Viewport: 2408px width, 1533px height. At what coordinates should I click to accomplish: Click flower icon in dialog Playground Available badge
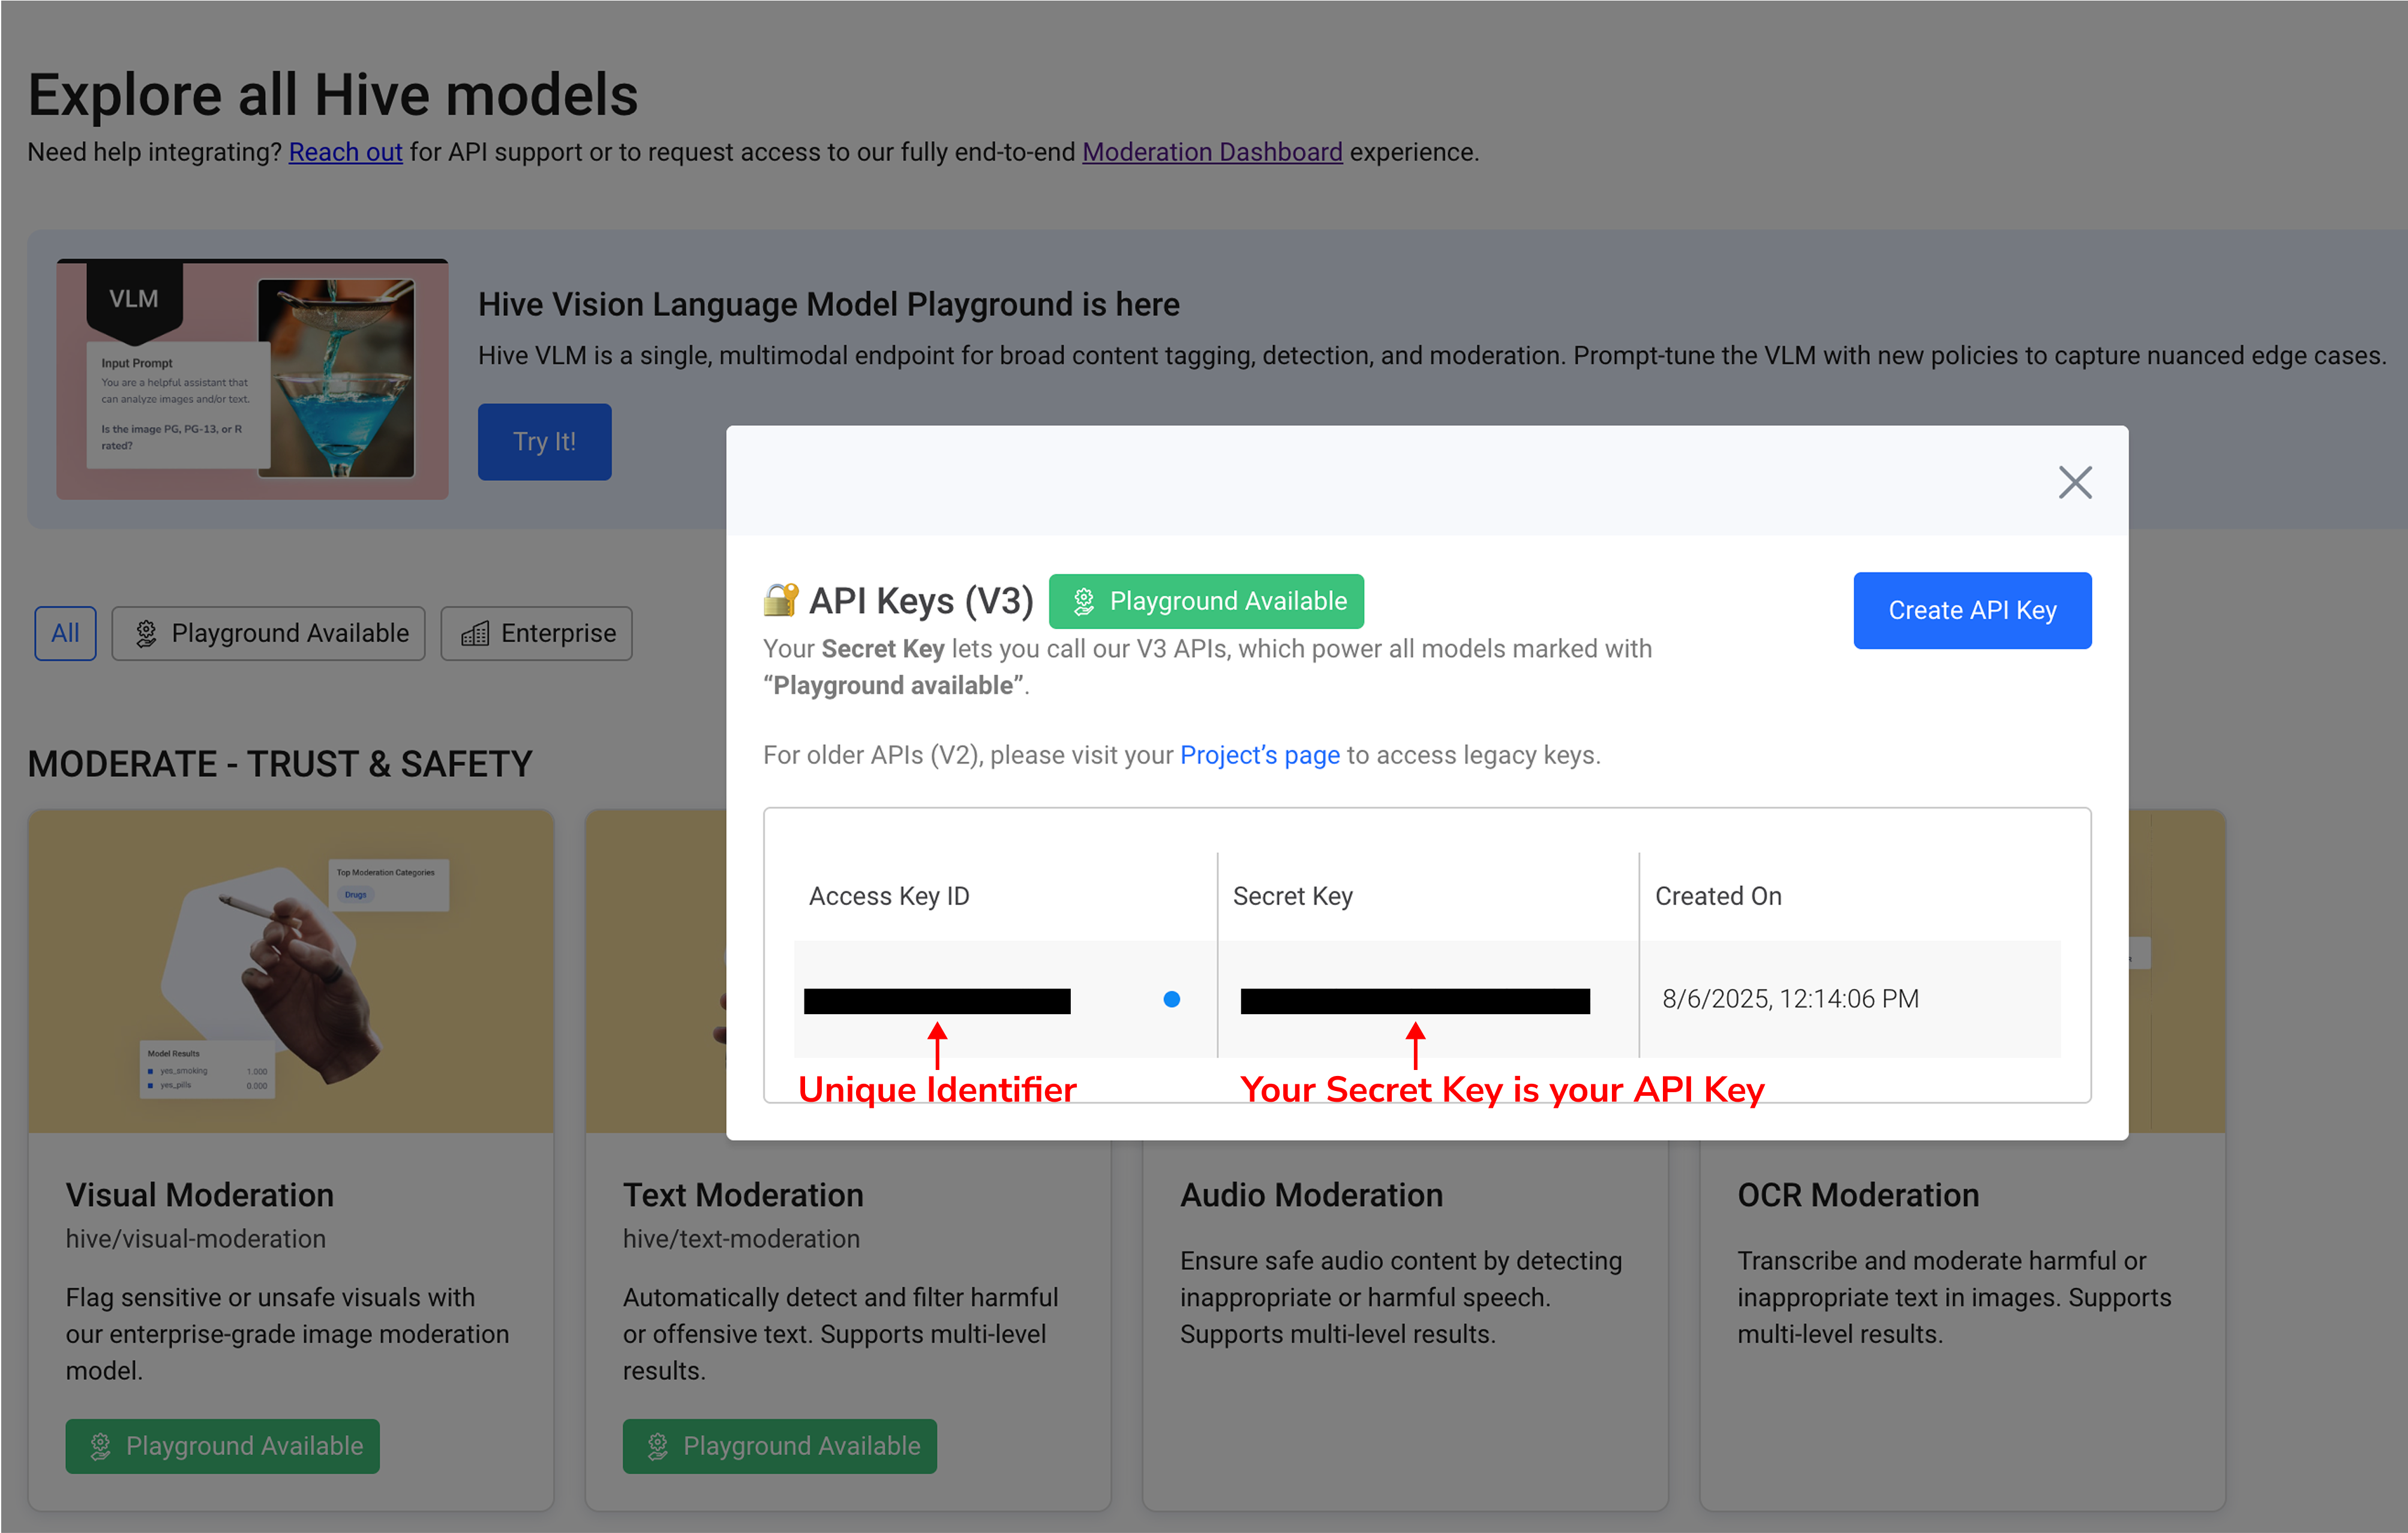tap(1083, 601)
